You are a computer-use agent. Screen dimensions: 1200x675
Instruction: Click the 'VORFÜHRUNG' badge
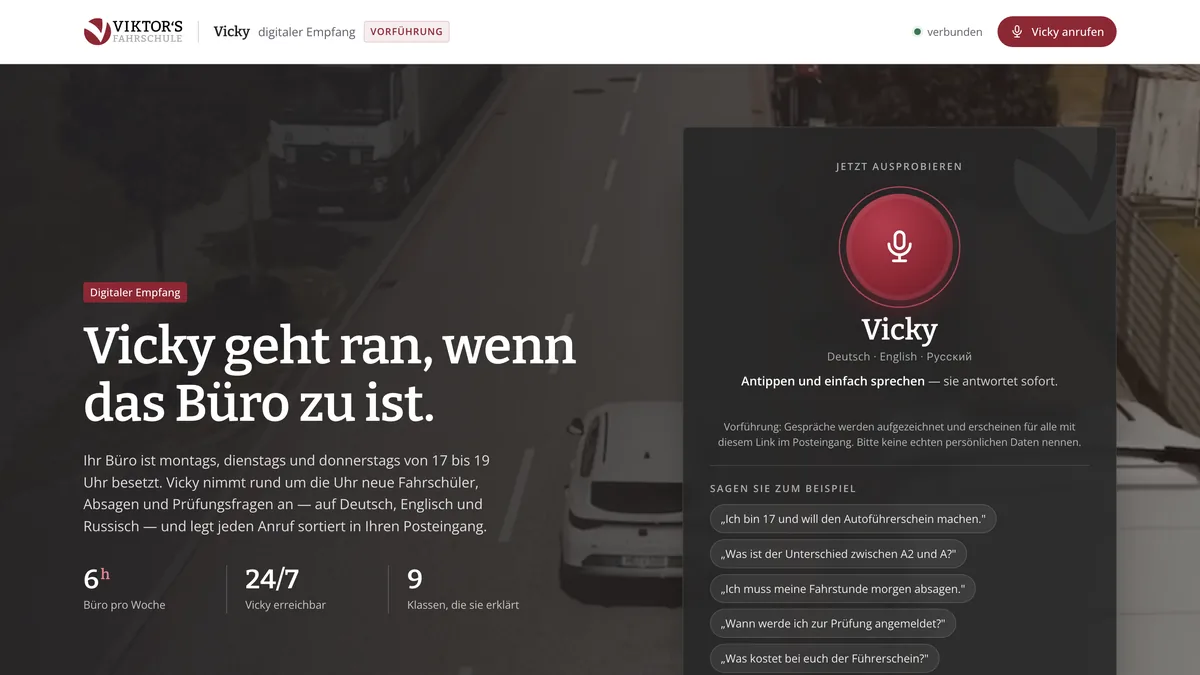pos(406,32)
